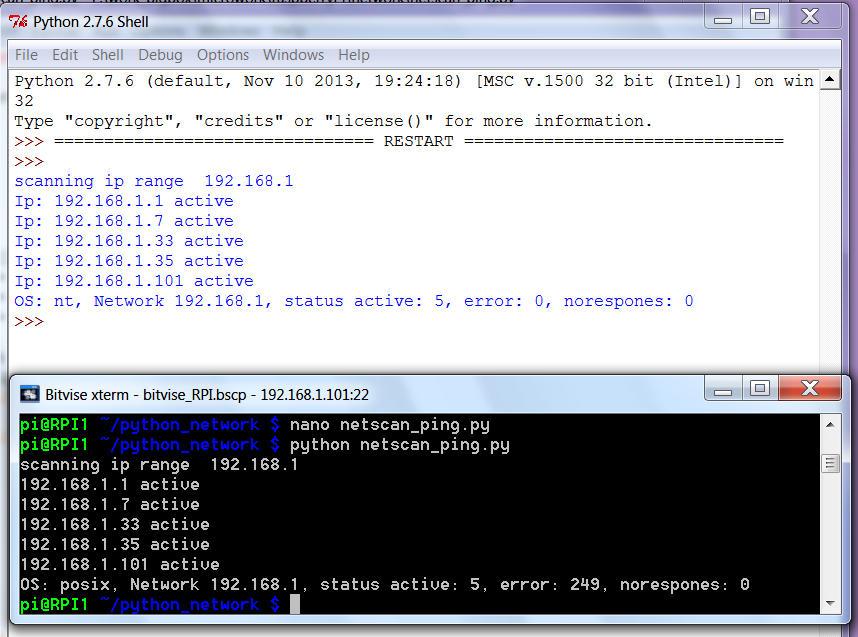
Task: Open the File menu in Python Shell
Action: coord(27,55)
